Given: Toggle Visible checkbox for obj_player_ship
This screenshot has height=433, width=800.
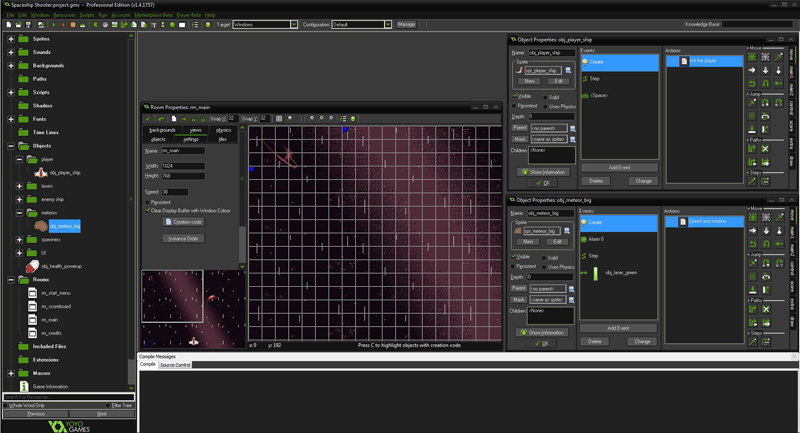Looking at the screenshot, I should tap(515, 97).
